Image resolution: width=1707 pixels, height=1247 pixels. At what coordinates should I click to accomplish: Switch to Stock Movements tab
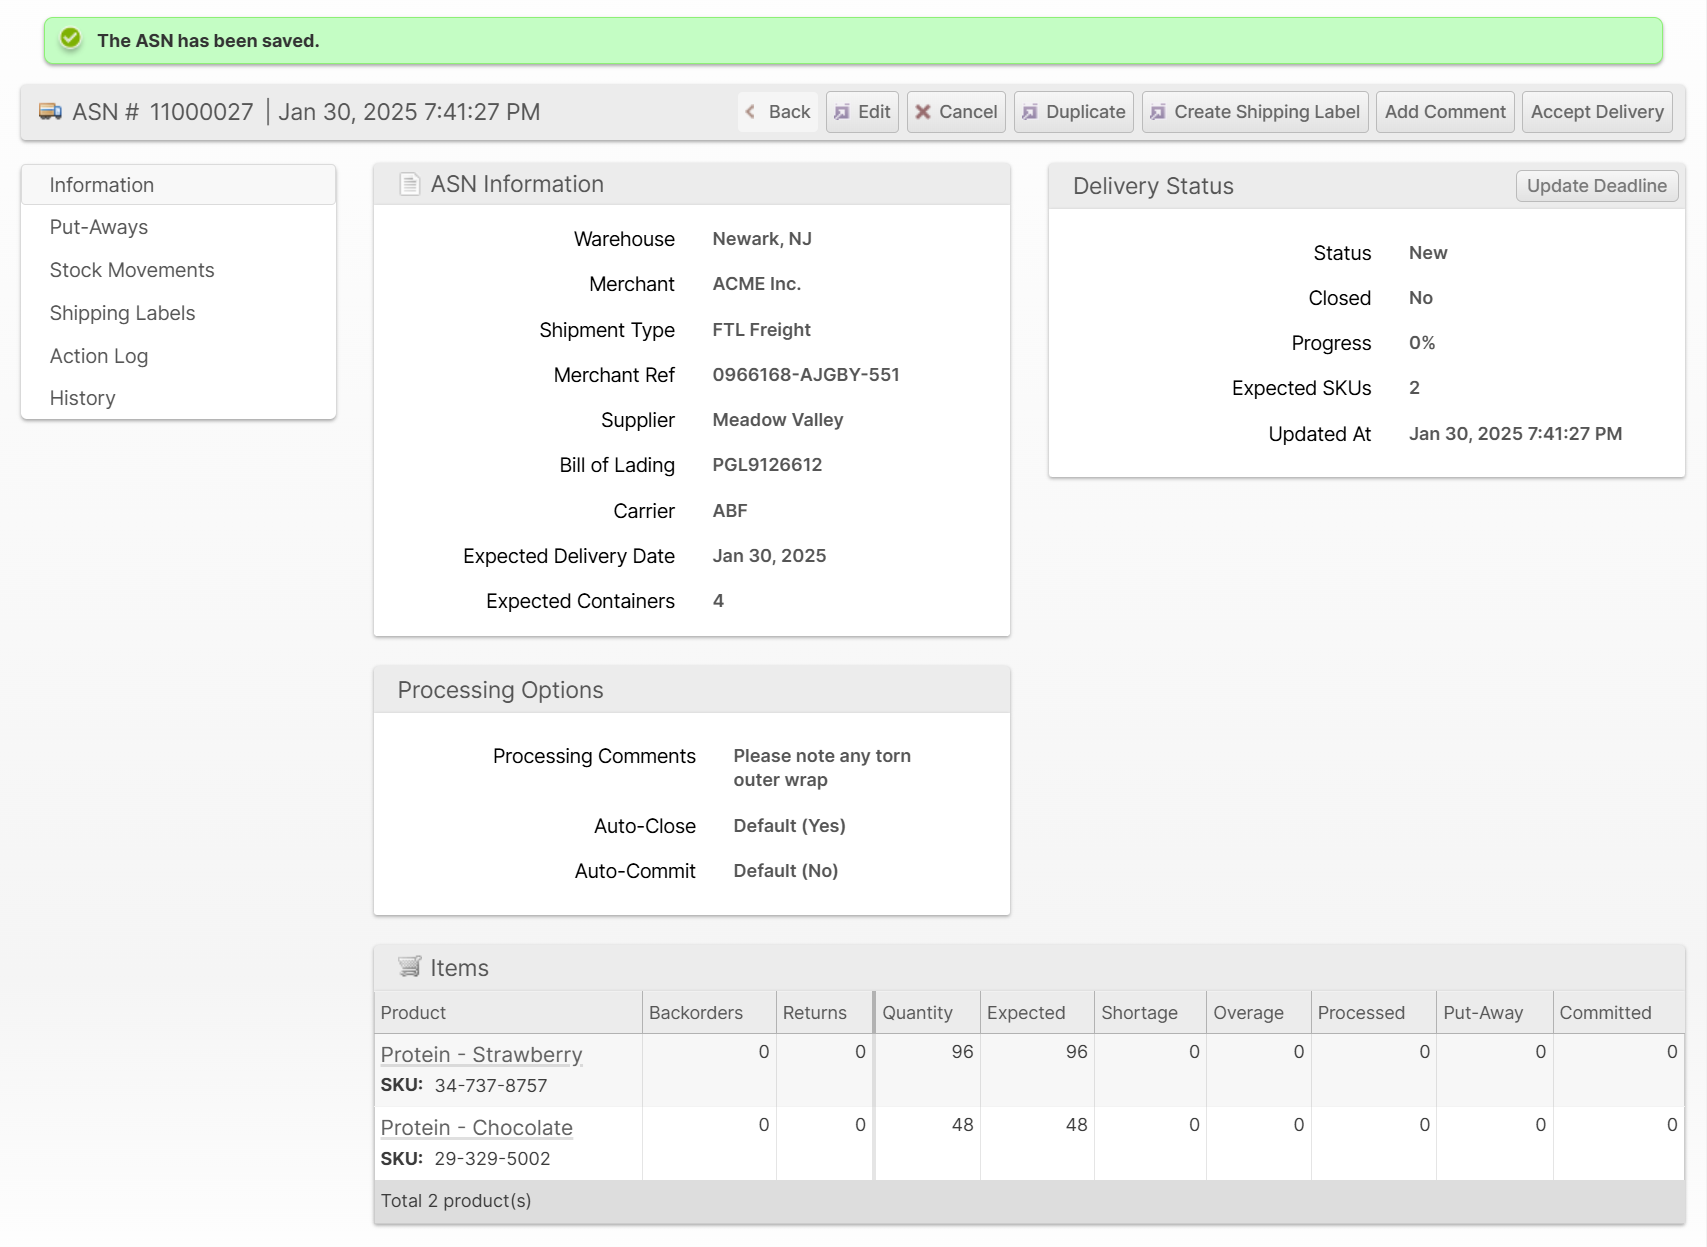click(x=132, y=270)
